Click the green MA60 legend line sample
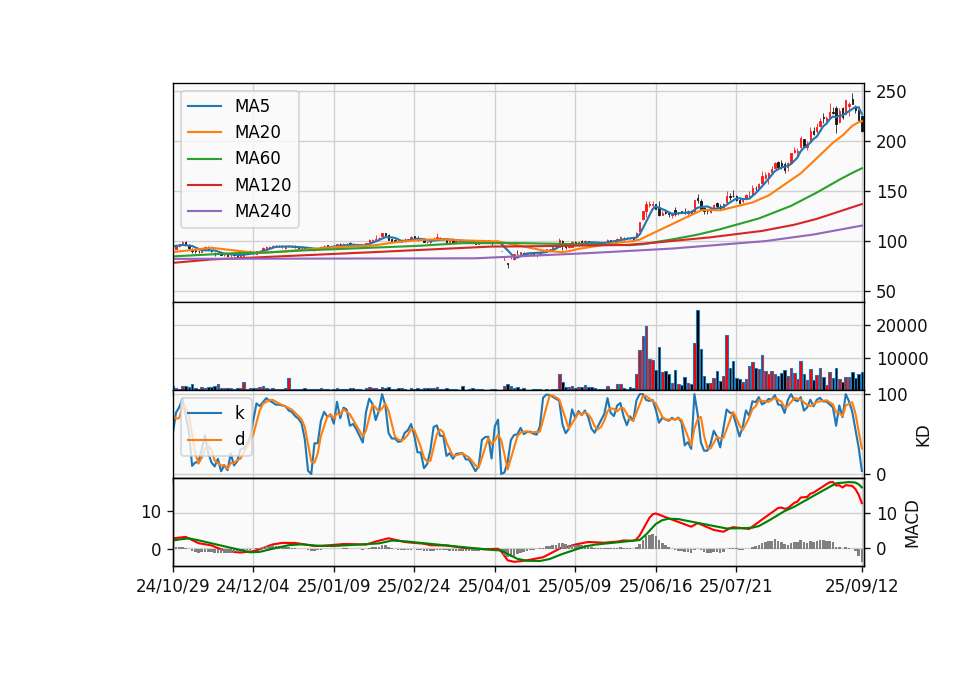Viewport: 960px width, 690px height. tap(204, 159)
